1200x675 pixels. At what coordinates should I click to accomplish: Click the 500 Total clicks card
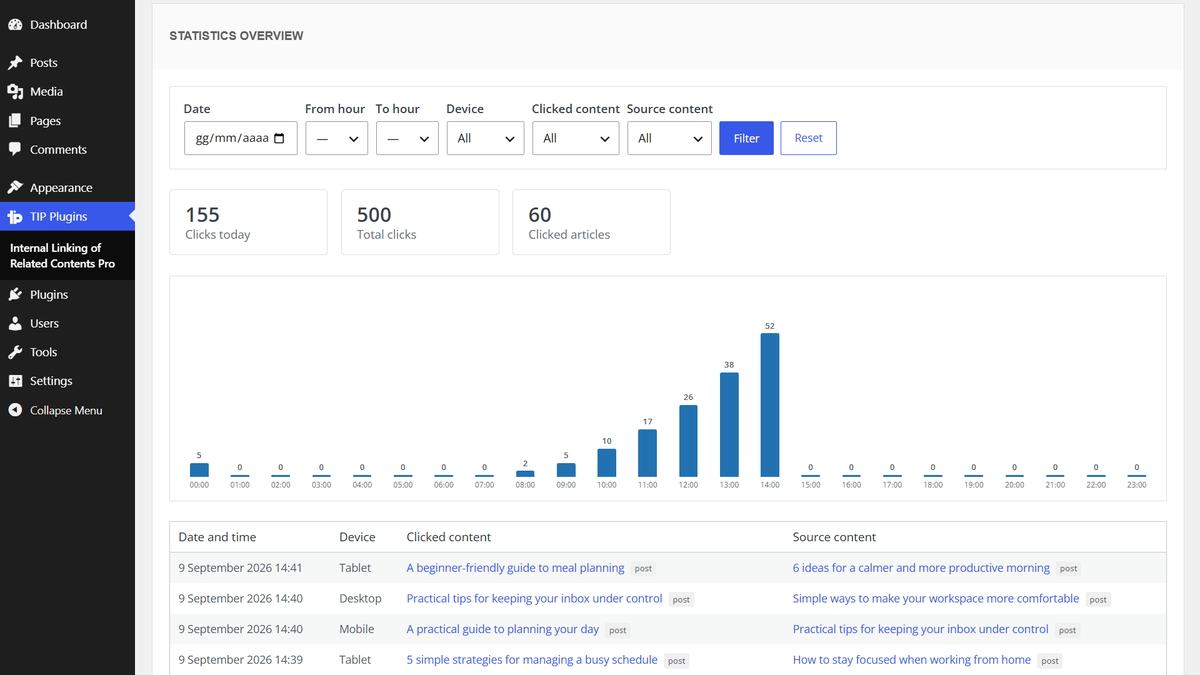pos(420,222)
